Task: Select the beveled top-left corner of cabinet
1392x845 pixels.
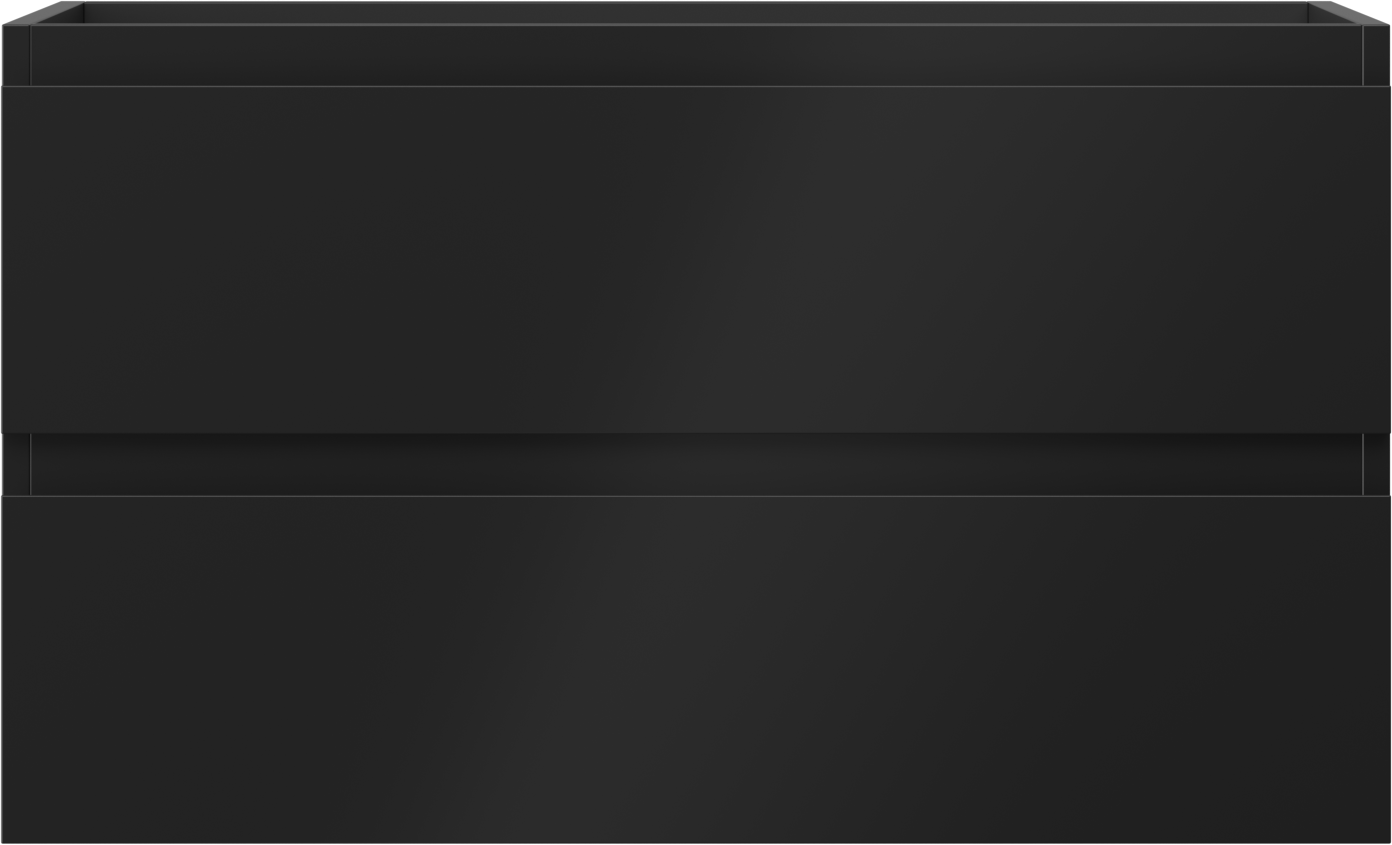Action: click(44, 13)
